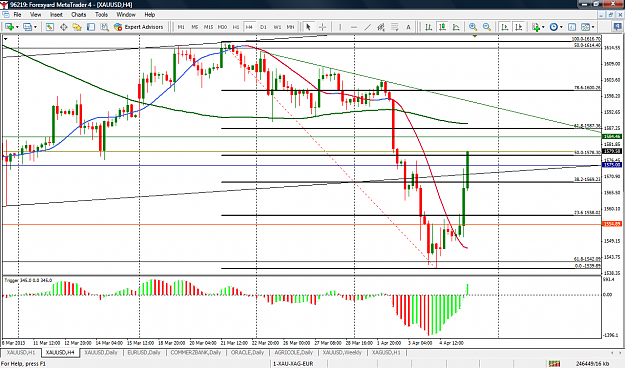Open the Indicators dropdown arrow
Viewport: 625px width, 368px height.
[x=543, y=27]
